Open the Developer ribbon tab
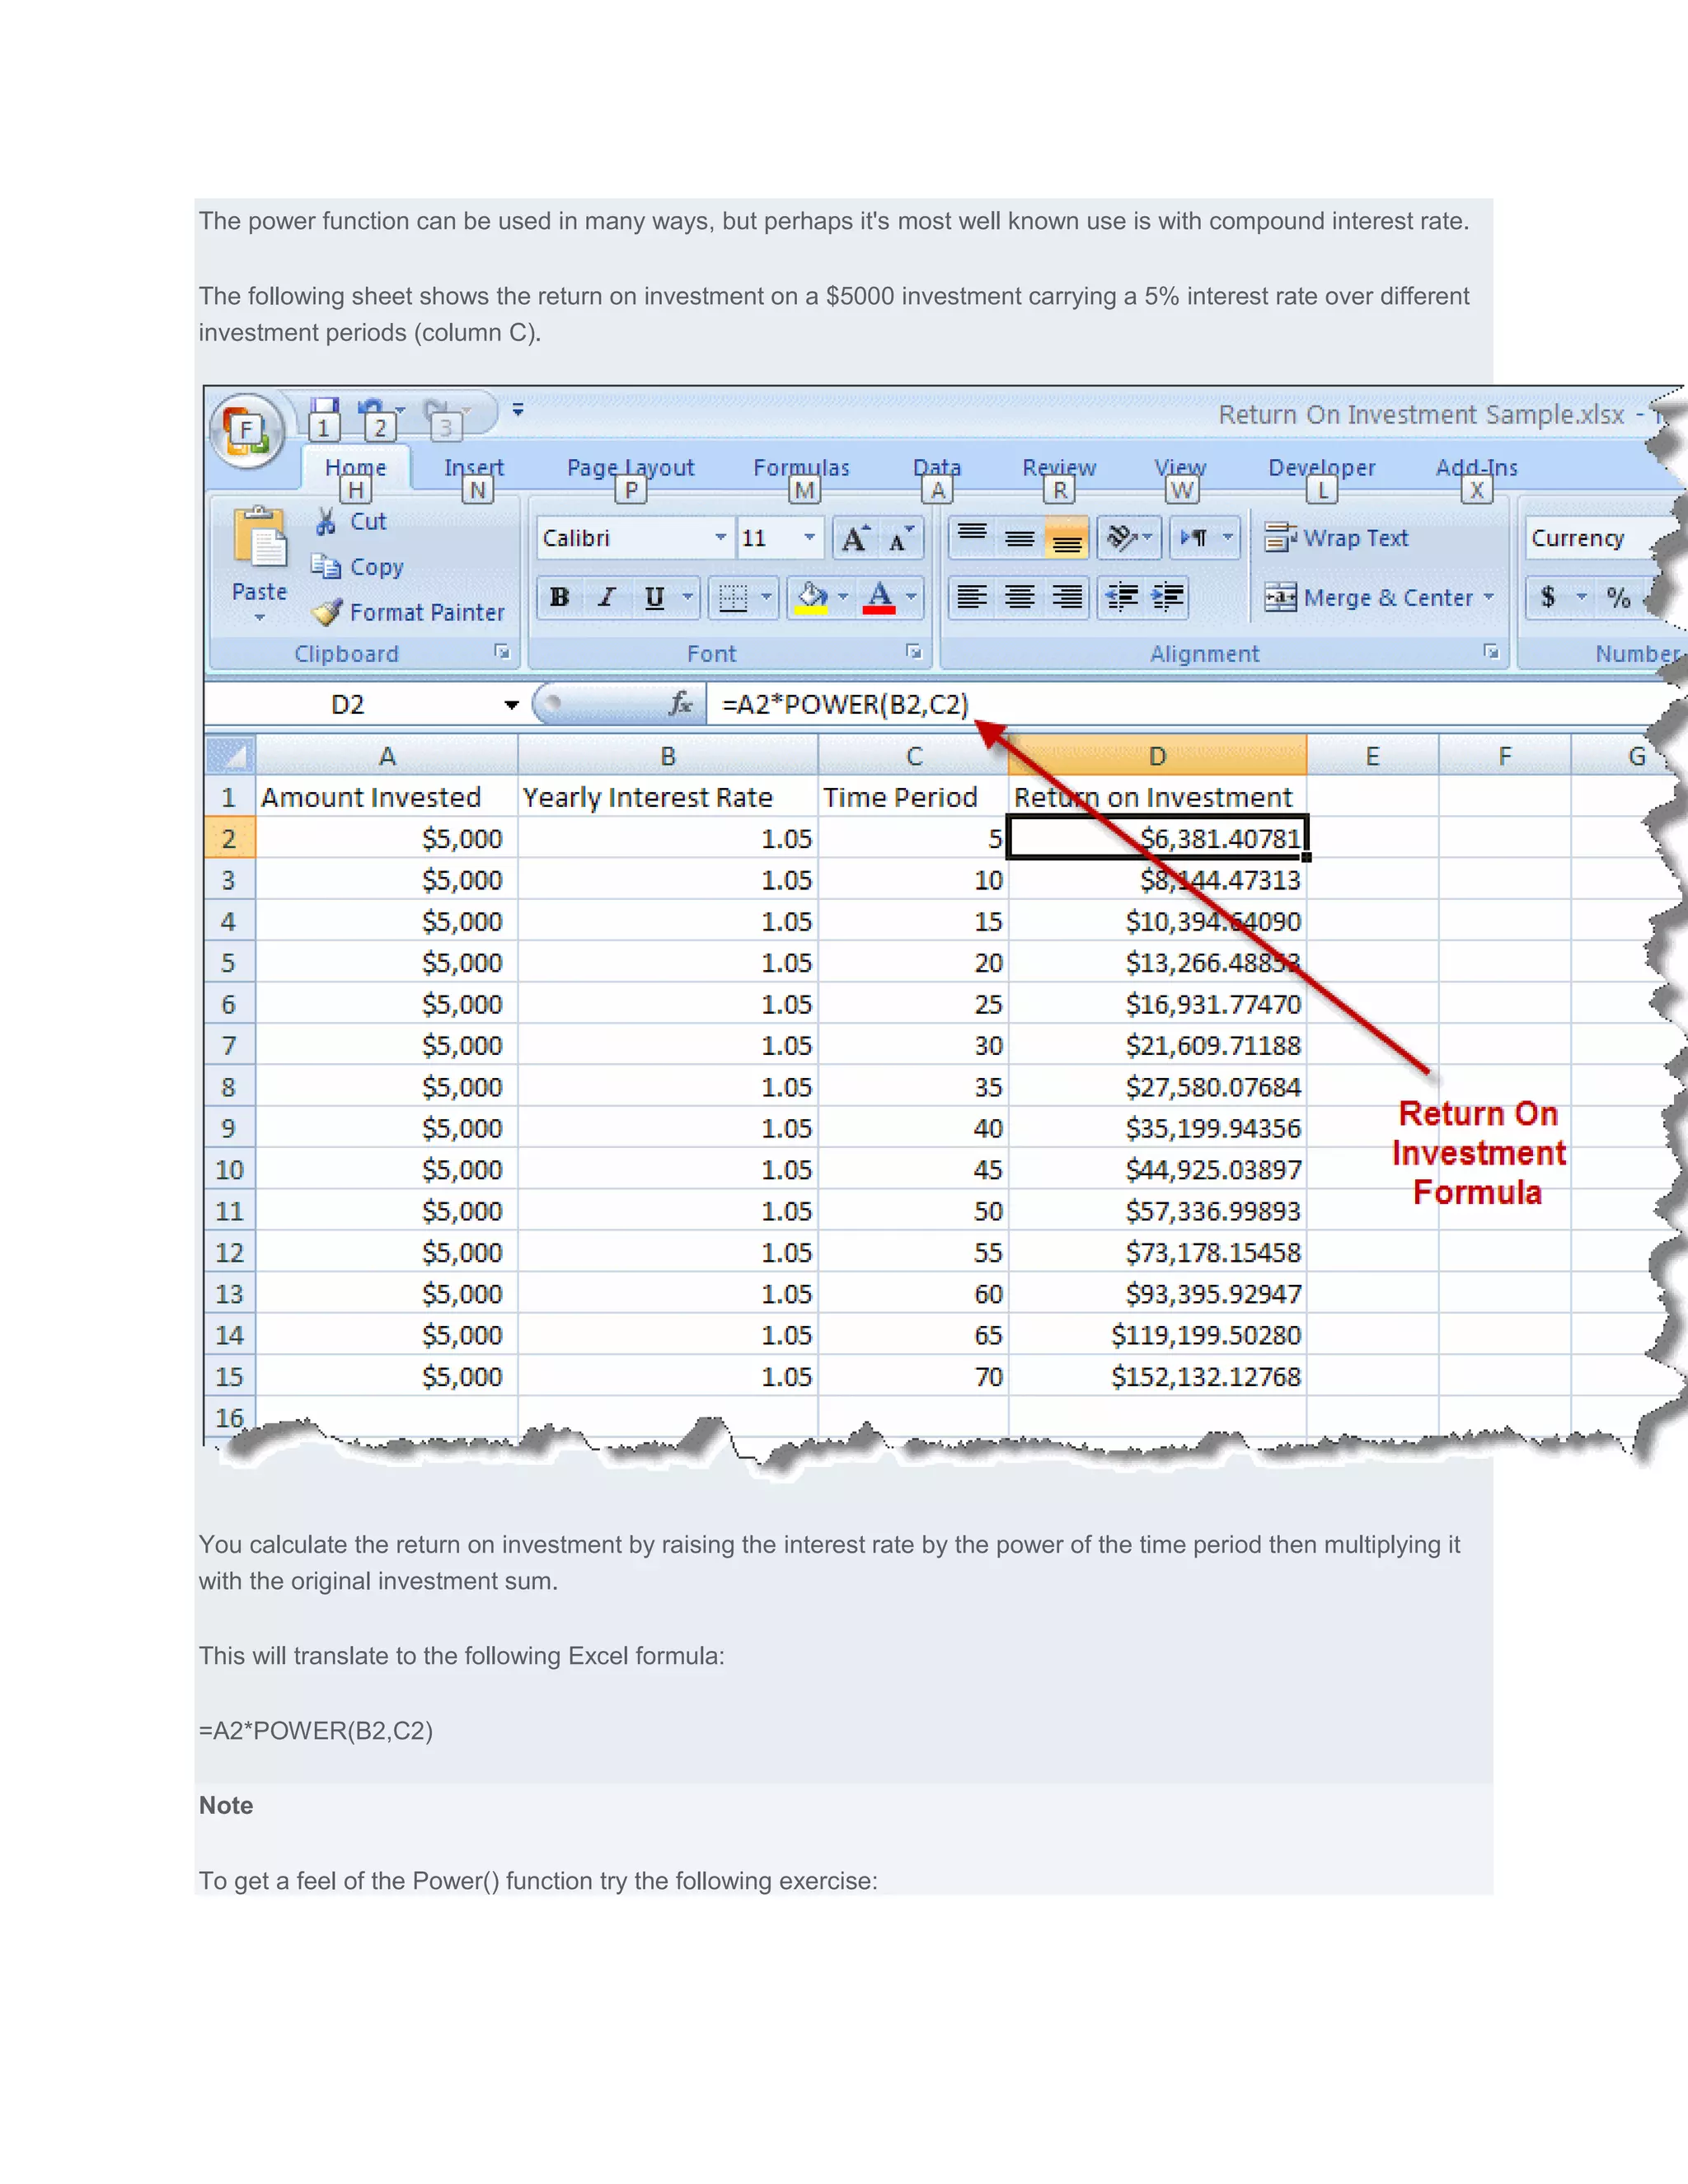This screenshot has height=2184, width=1688. click(1322, 467)
